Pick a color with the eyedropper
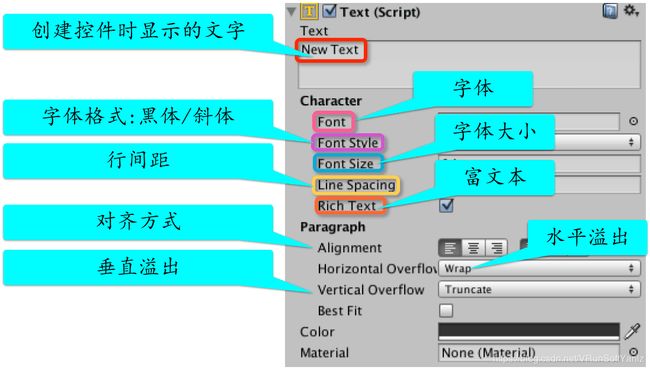The image size is (650, 370). pos(632,331)
